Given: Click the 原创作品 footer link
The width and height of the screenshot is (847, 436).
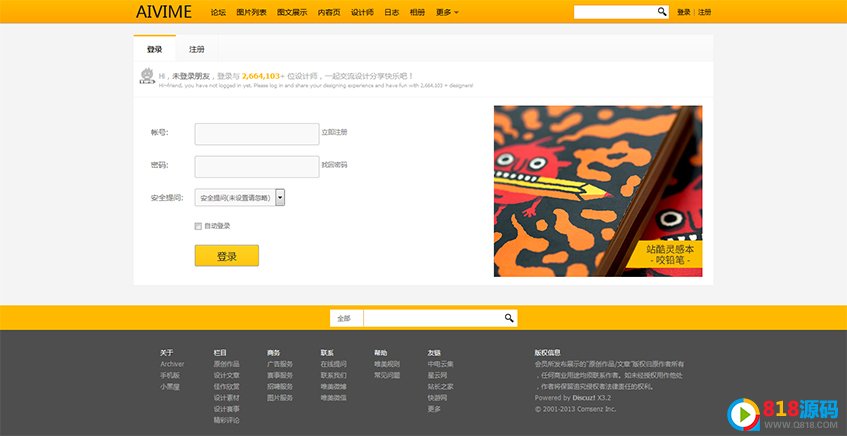Looking at the screenshot, I should (226, 364).
